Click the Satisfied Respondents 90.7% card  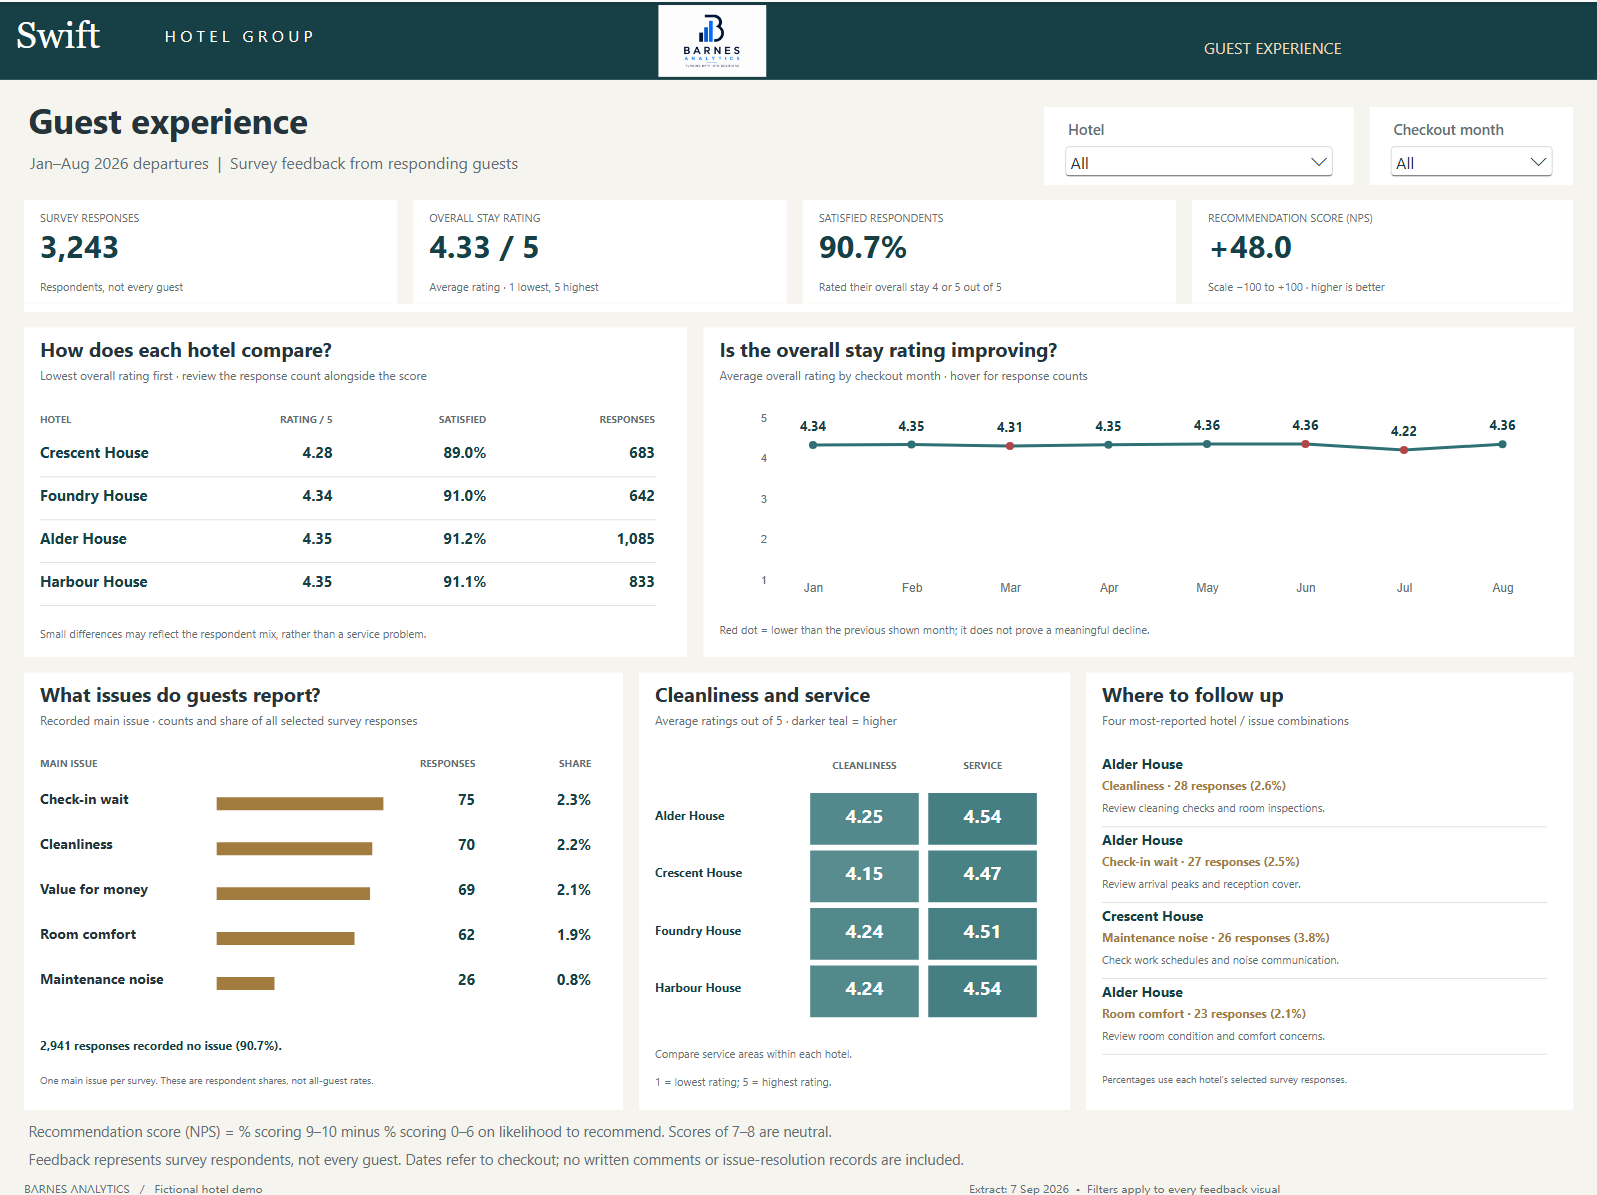coord(989,252)
